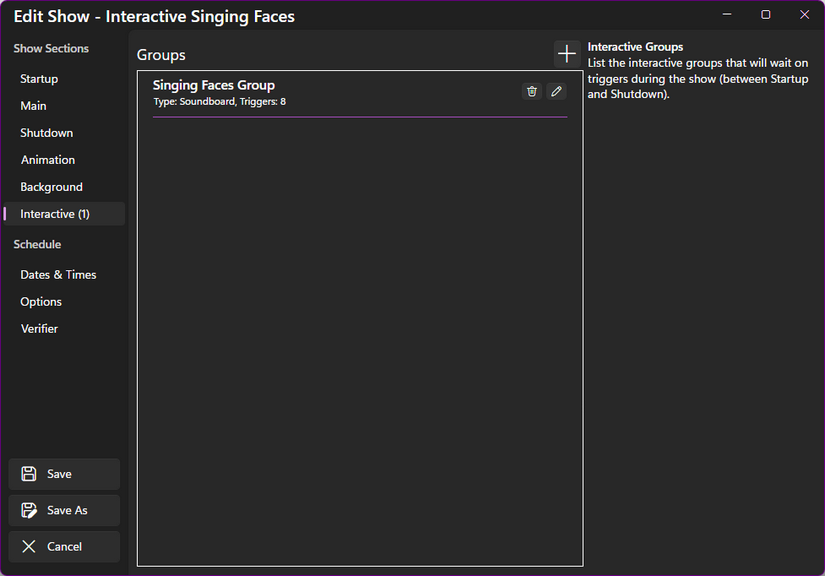Select the Singing Faces Group entry
Image resolution: width=825 pixels, height=576 pixels.
pos(300,91)
